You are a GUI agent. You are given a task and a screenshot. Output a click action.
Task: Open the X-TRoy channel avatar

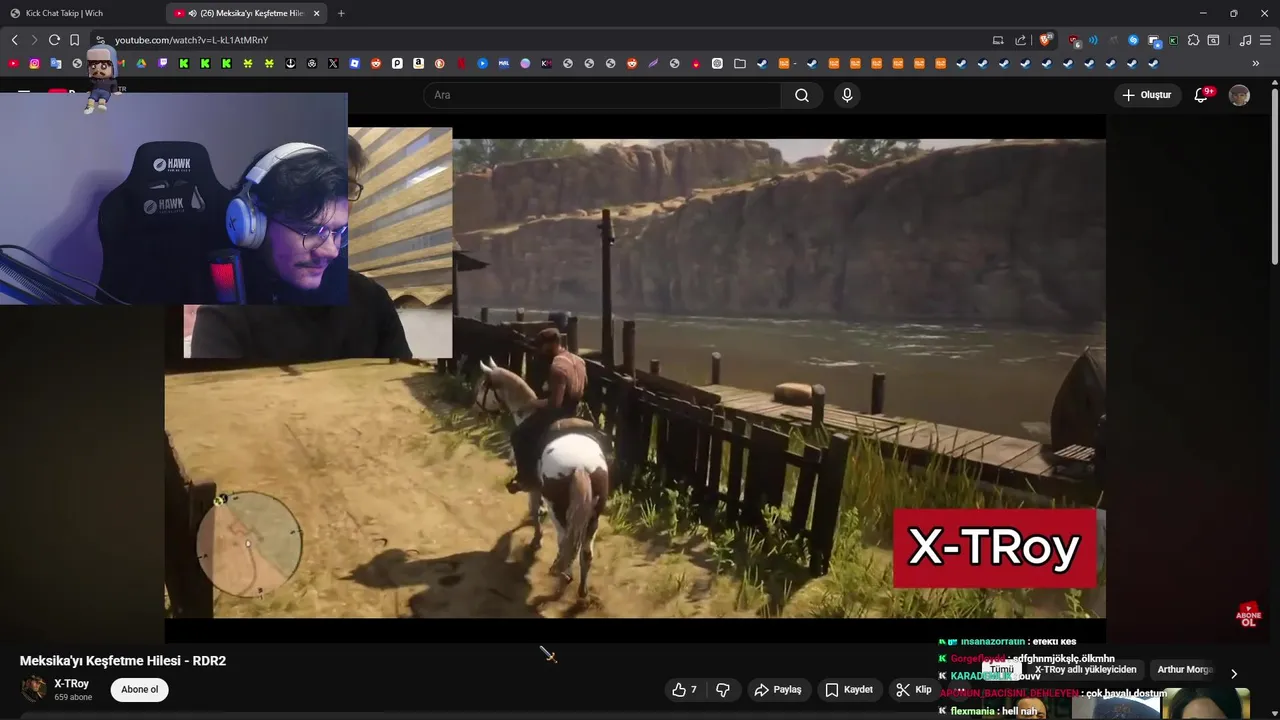point(34,689)
